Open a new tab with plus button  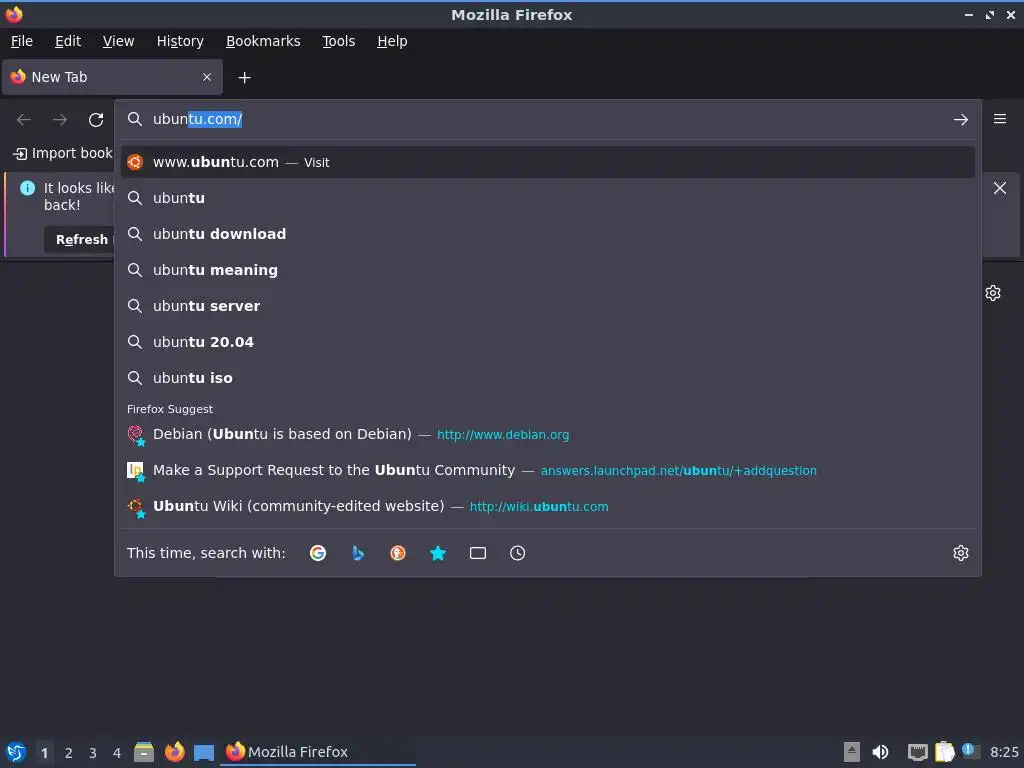[244, 78]
